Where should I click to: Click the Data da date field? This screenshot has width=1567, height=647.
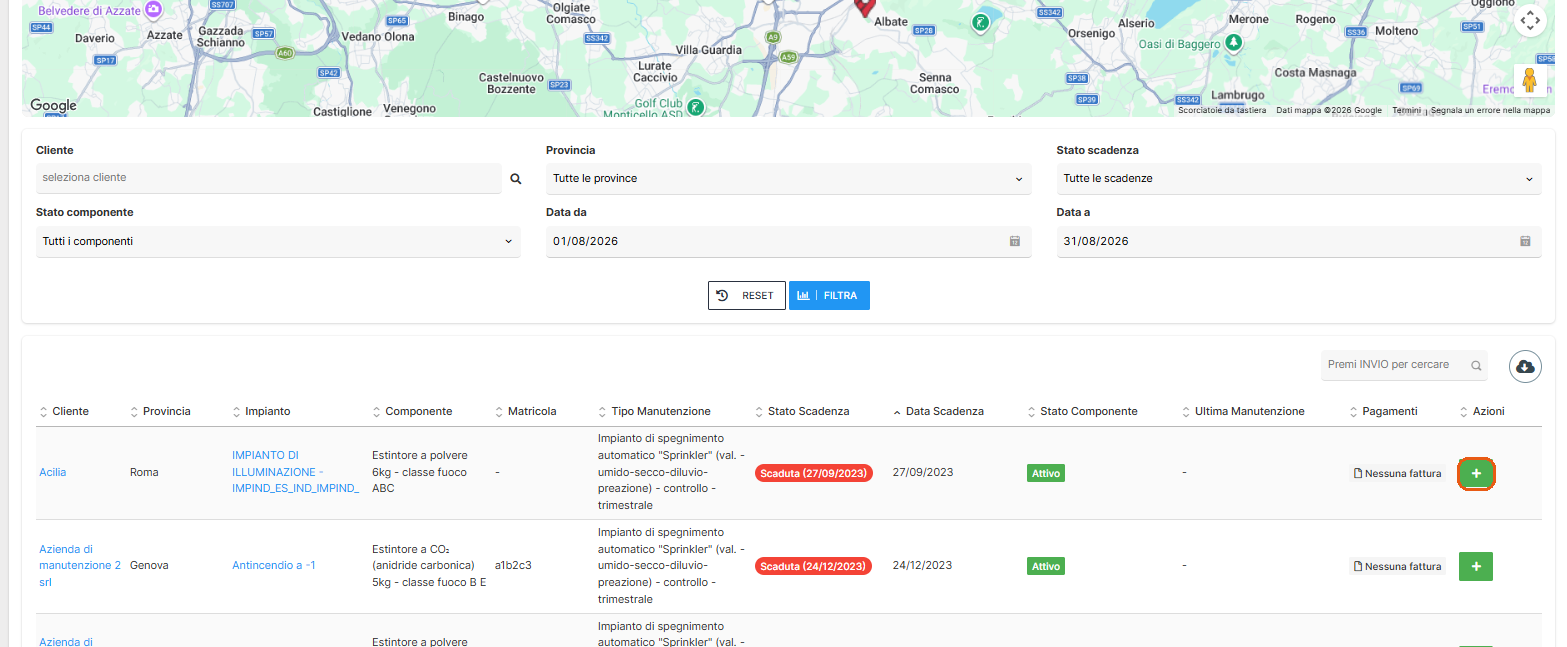click(x=788, y=241)
